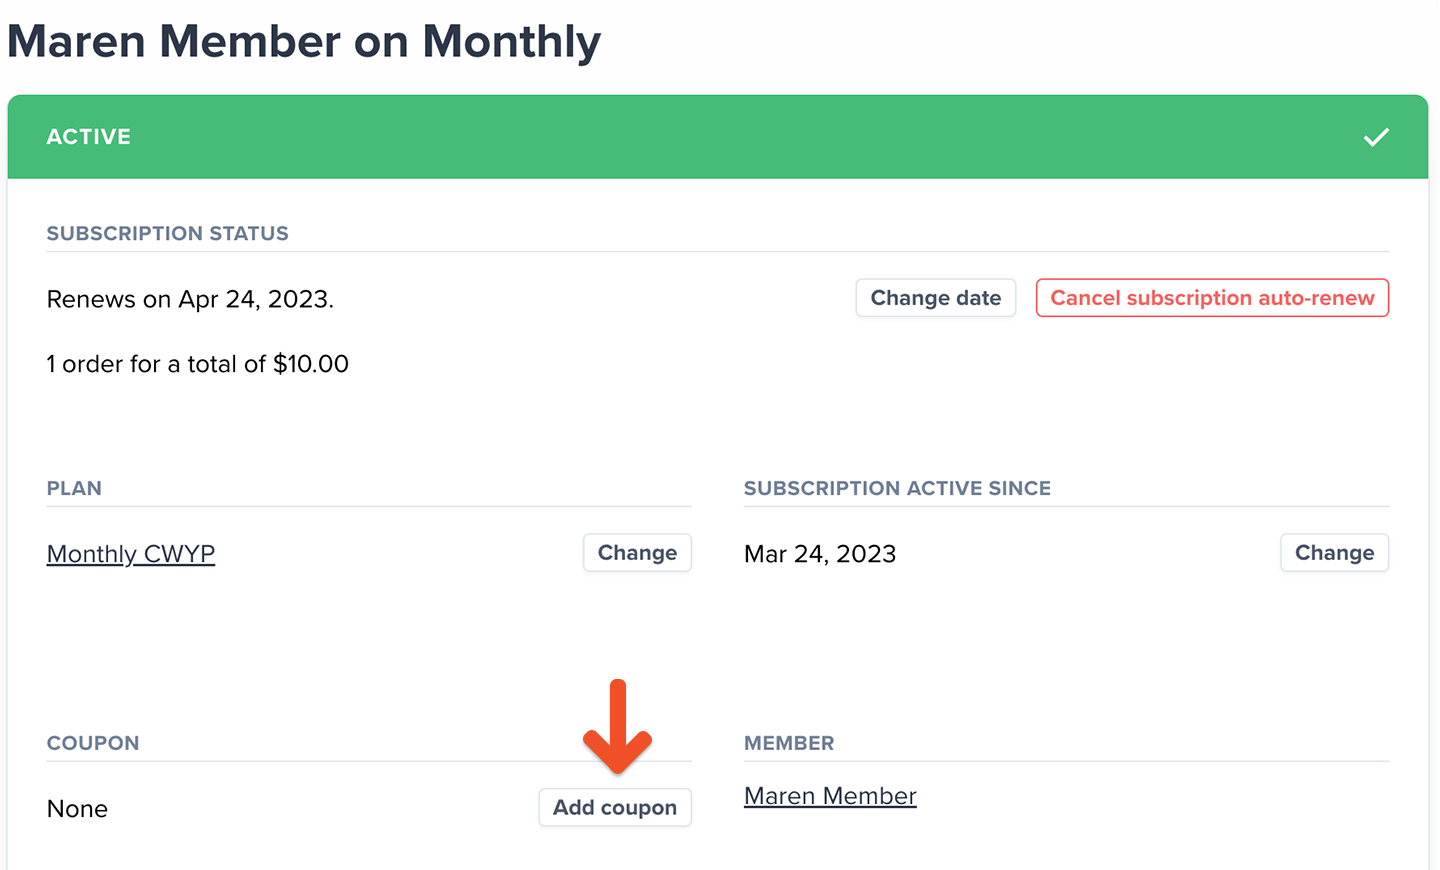The height and width of the screenshot is (870, 1440).
Task: Click the red downward arrow icon
Action: [618, 727]
